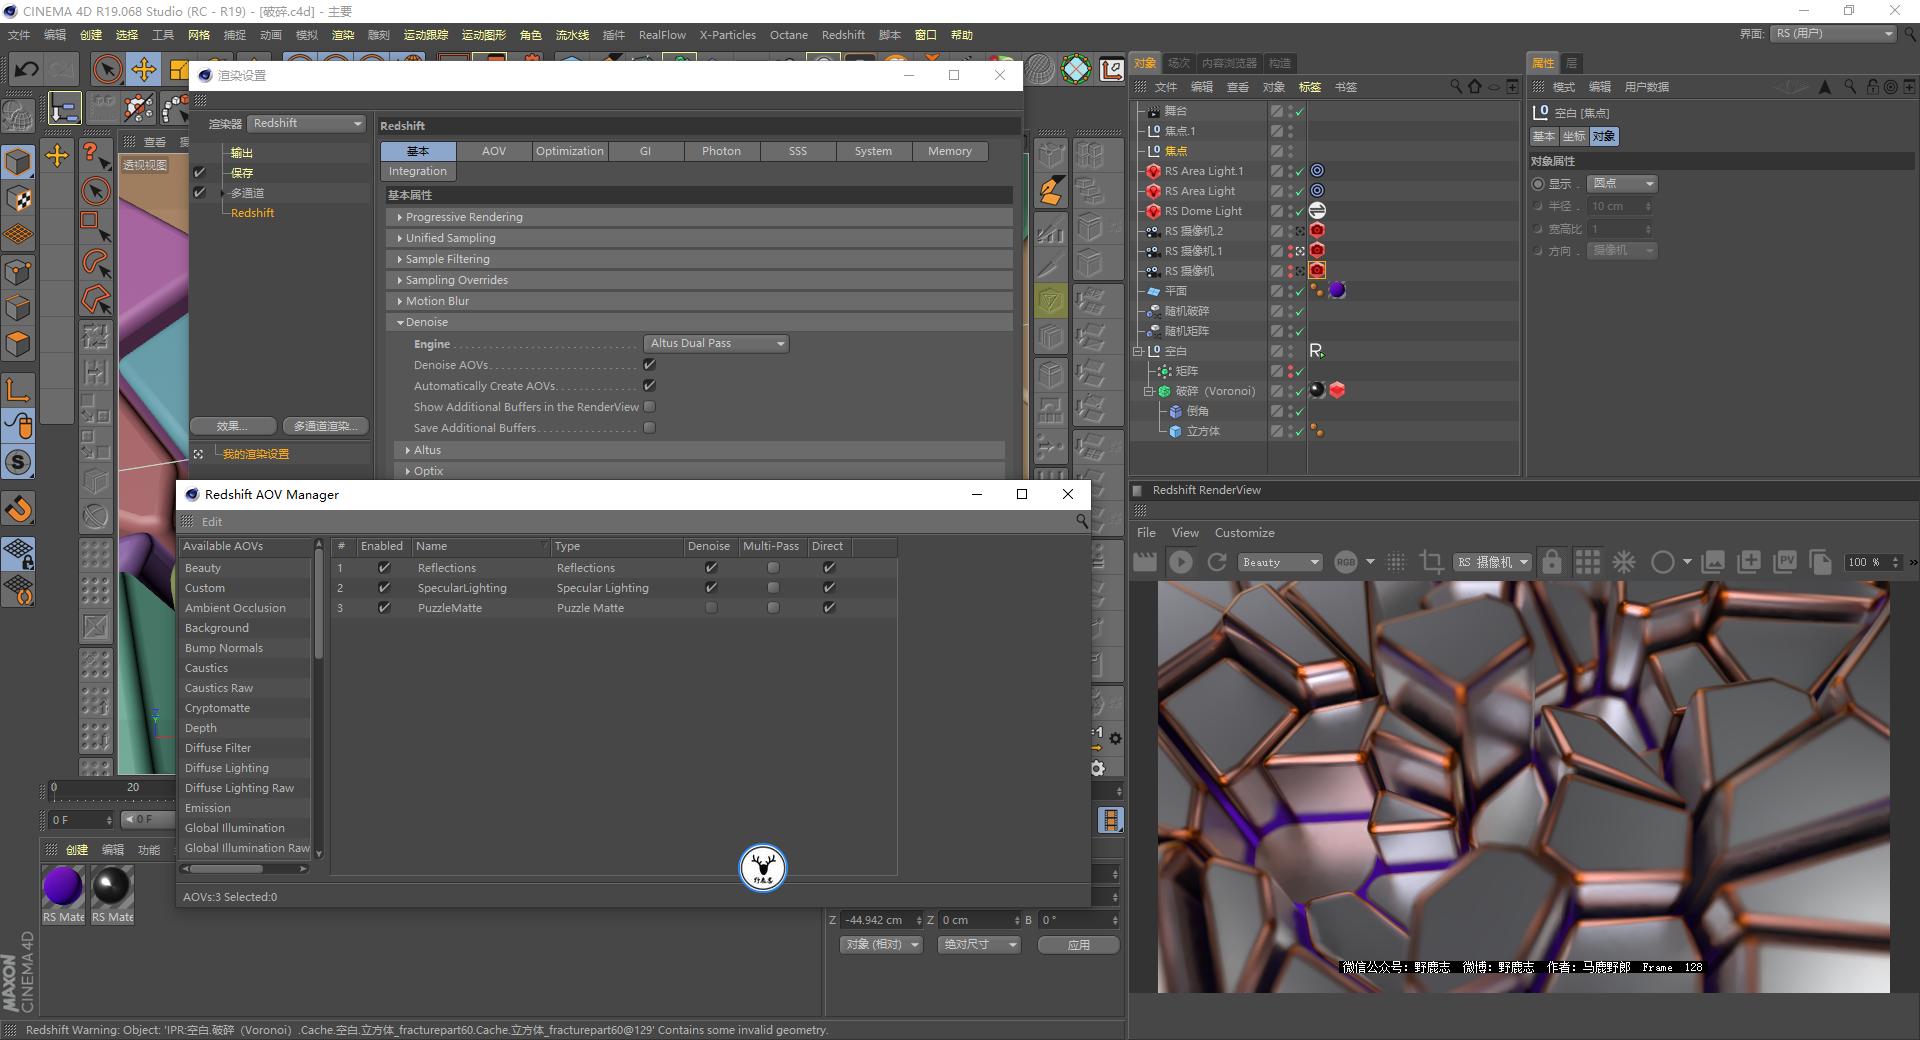Toggle the lock icon in the RenderView toolbar
1920x1040 pixels.
[1553, 562]
